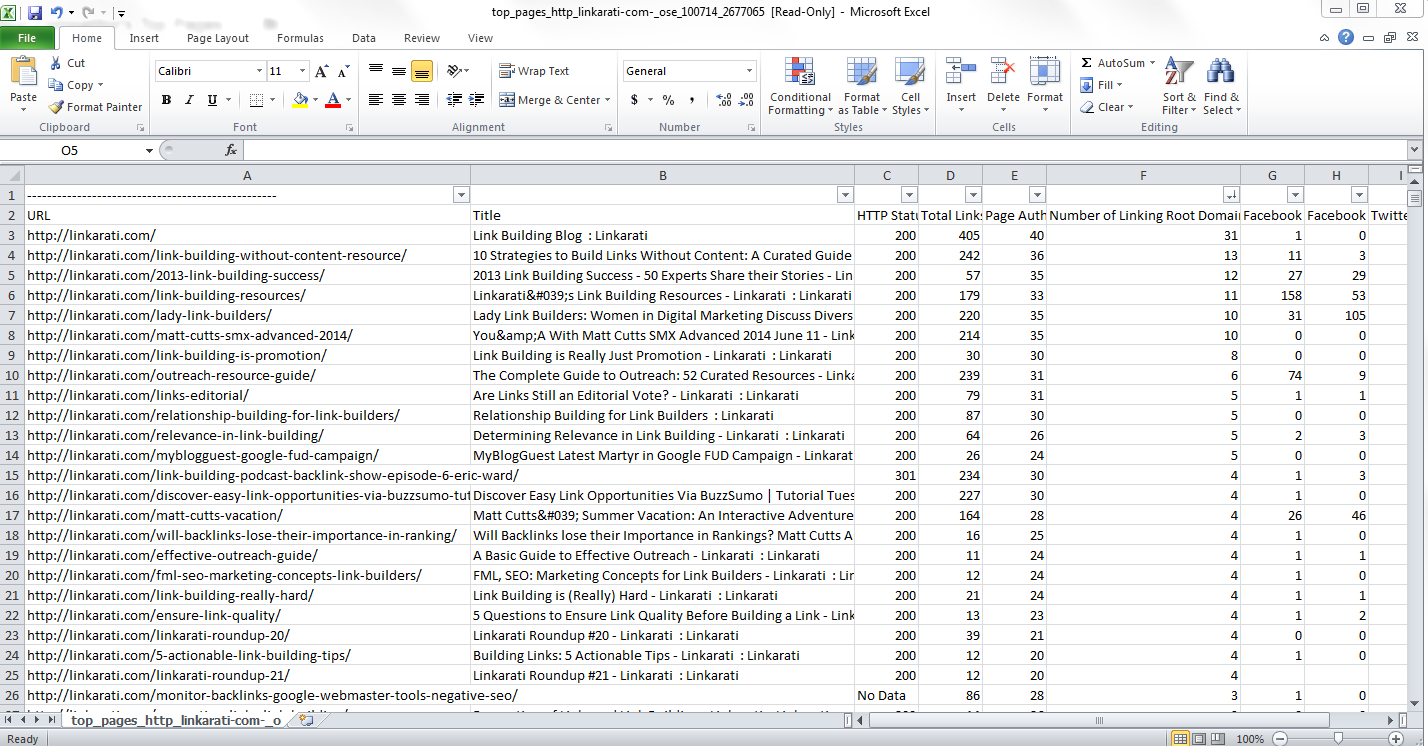Image resolution: width=1428 pixels, height=746 pixels.
Task: Click the Undo arrow icon
Action: click(x=57, y=13)
